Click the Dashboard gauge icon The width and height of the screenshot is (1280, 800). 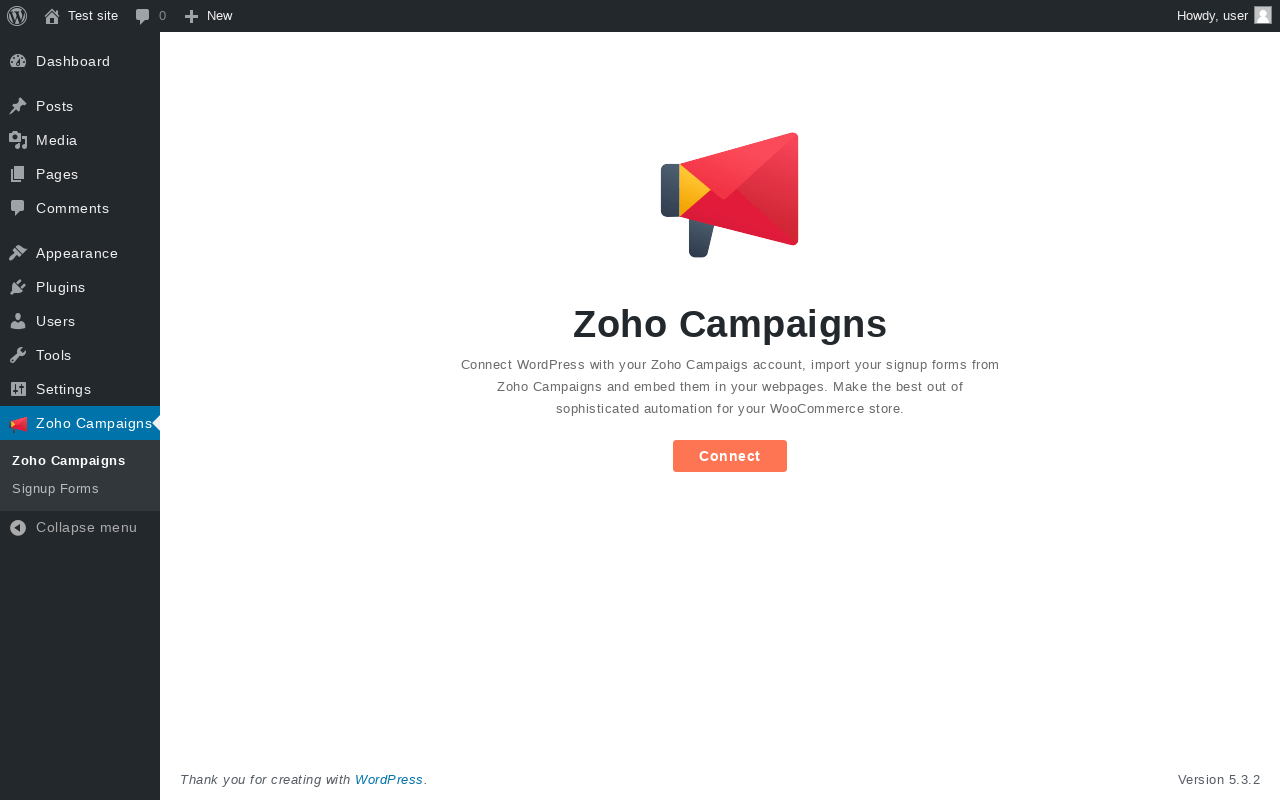(18, 61)
